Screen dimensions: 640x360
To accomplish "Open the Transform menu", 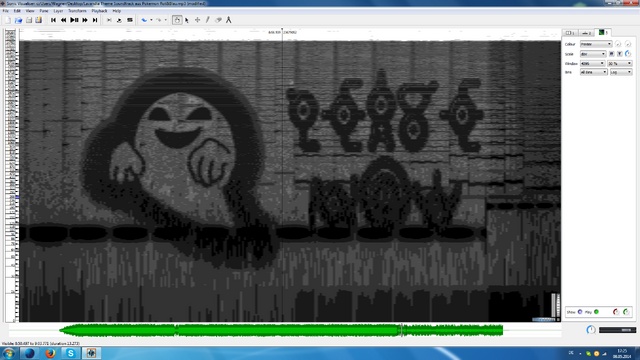I will 77,11.
